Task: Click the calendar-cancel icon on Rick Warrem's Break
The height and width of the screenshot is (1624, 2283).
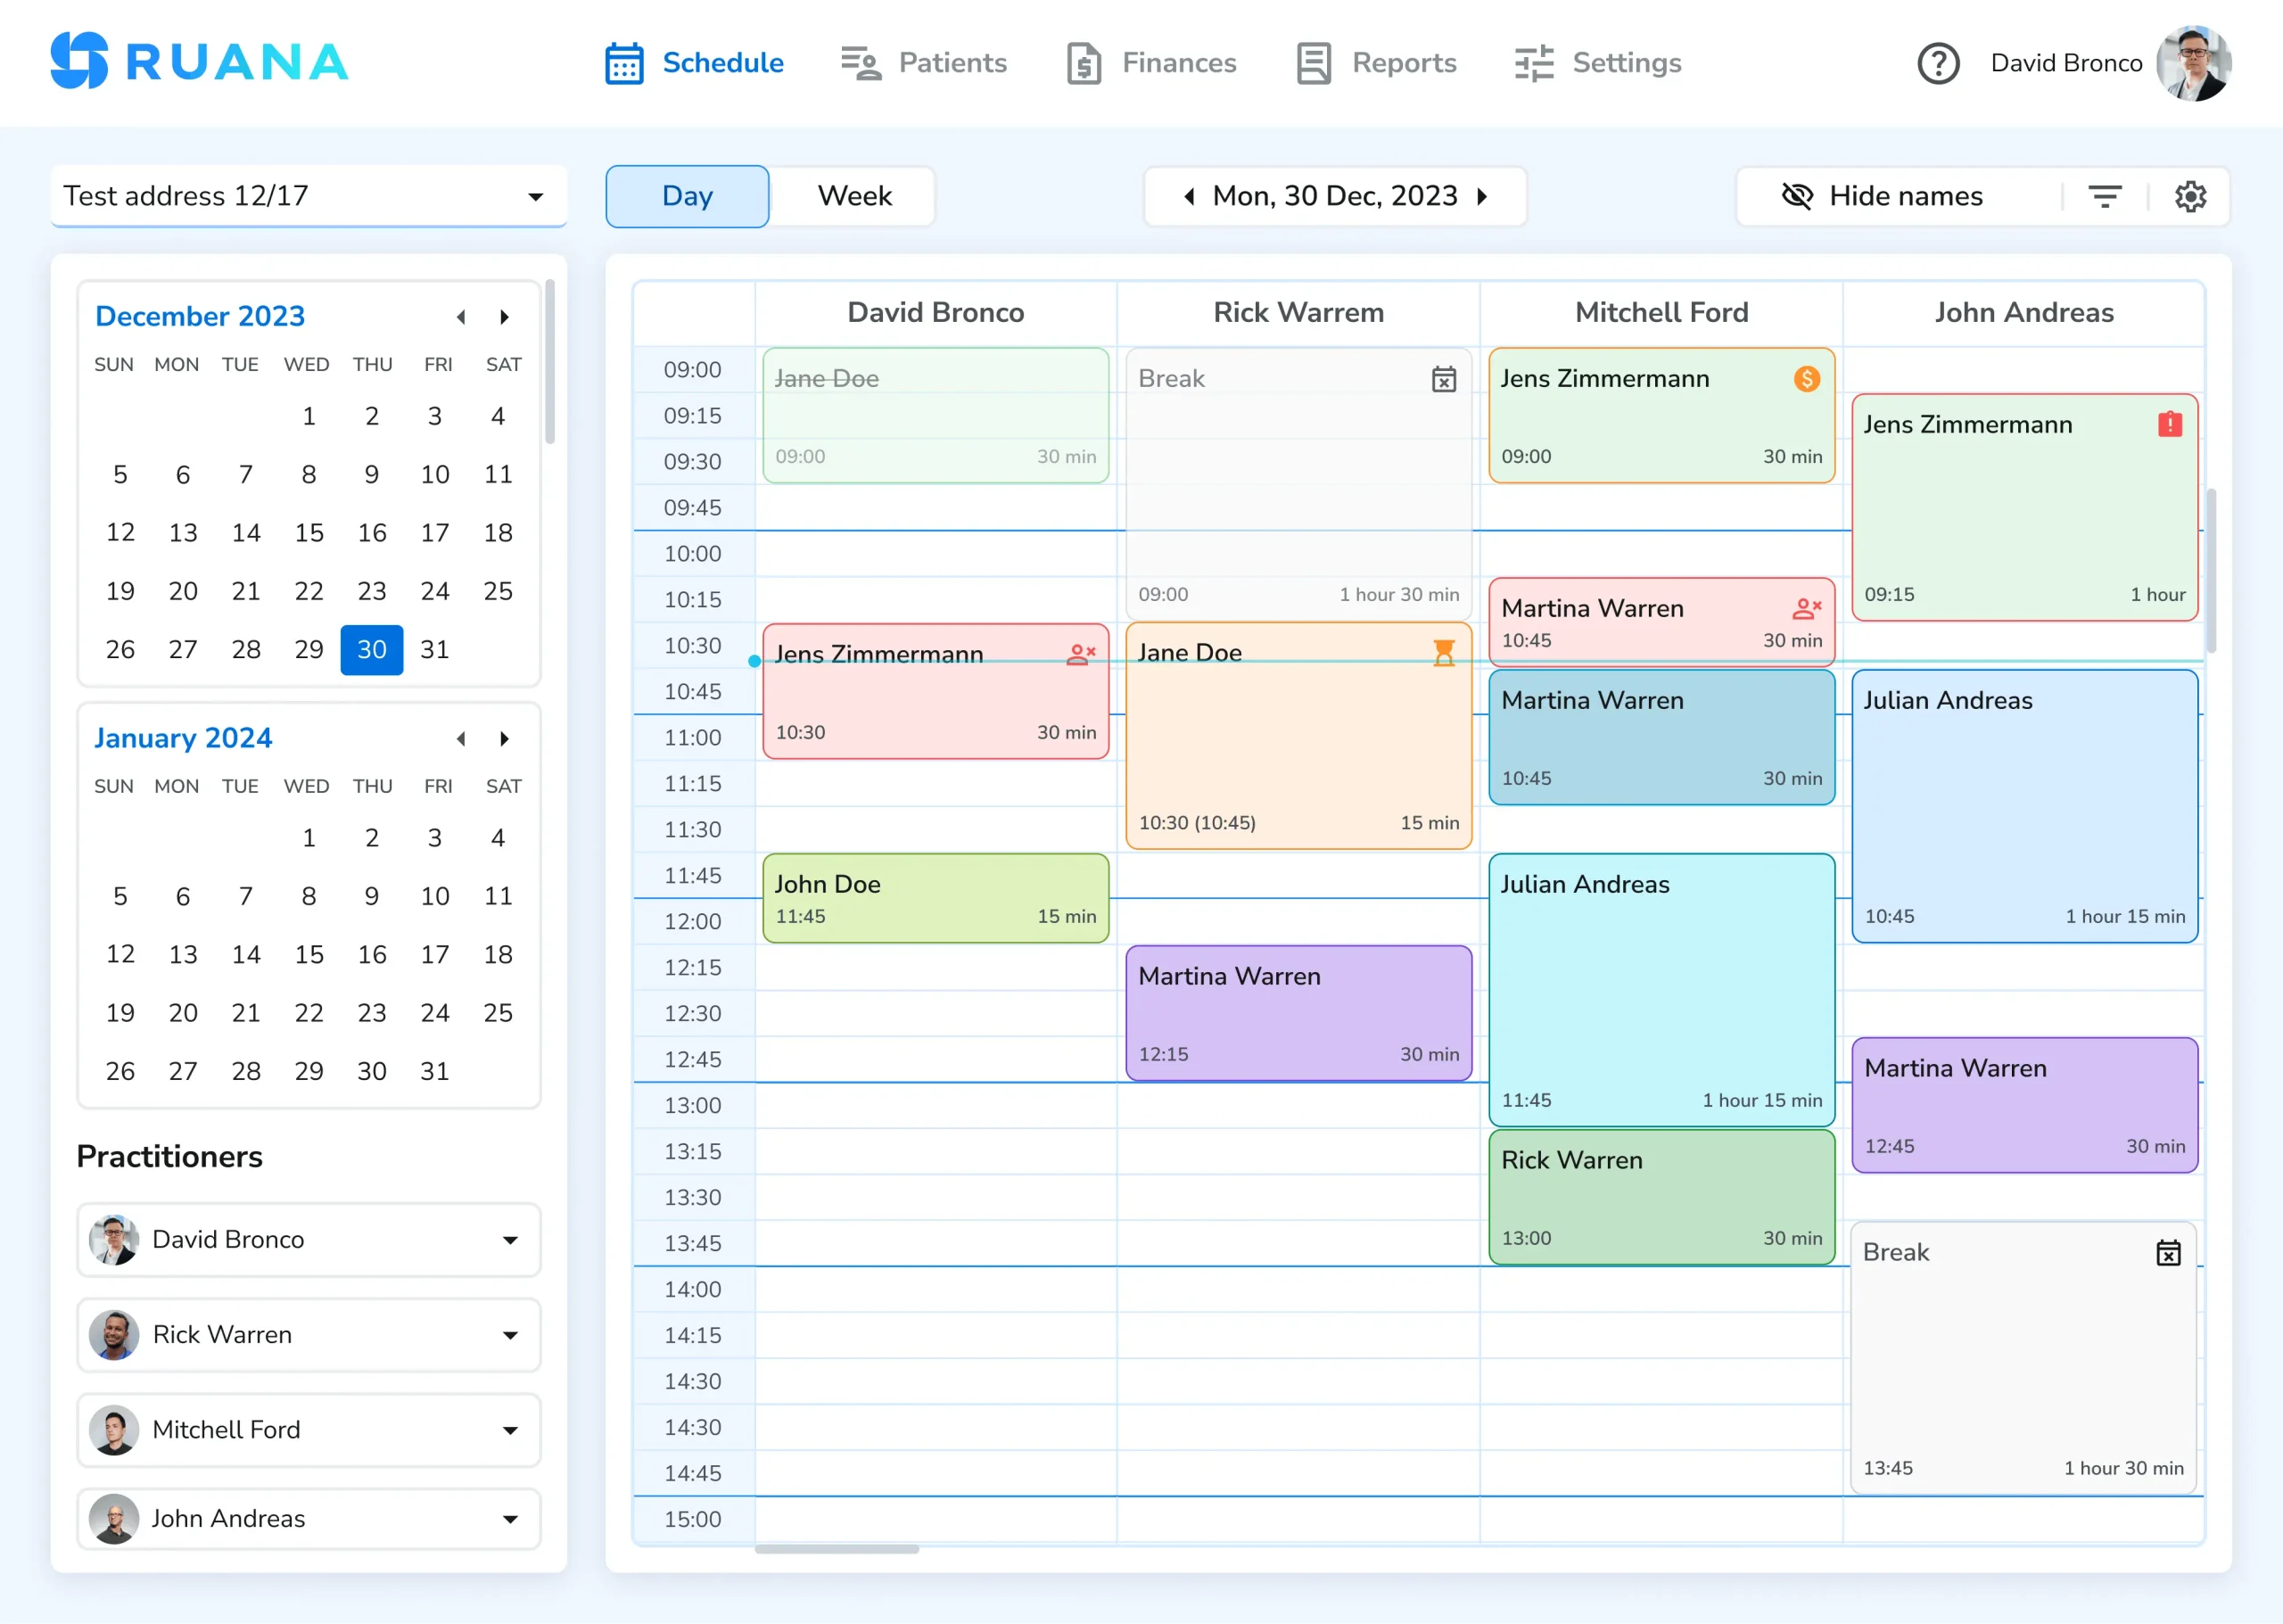Action: coord(1443,379)
